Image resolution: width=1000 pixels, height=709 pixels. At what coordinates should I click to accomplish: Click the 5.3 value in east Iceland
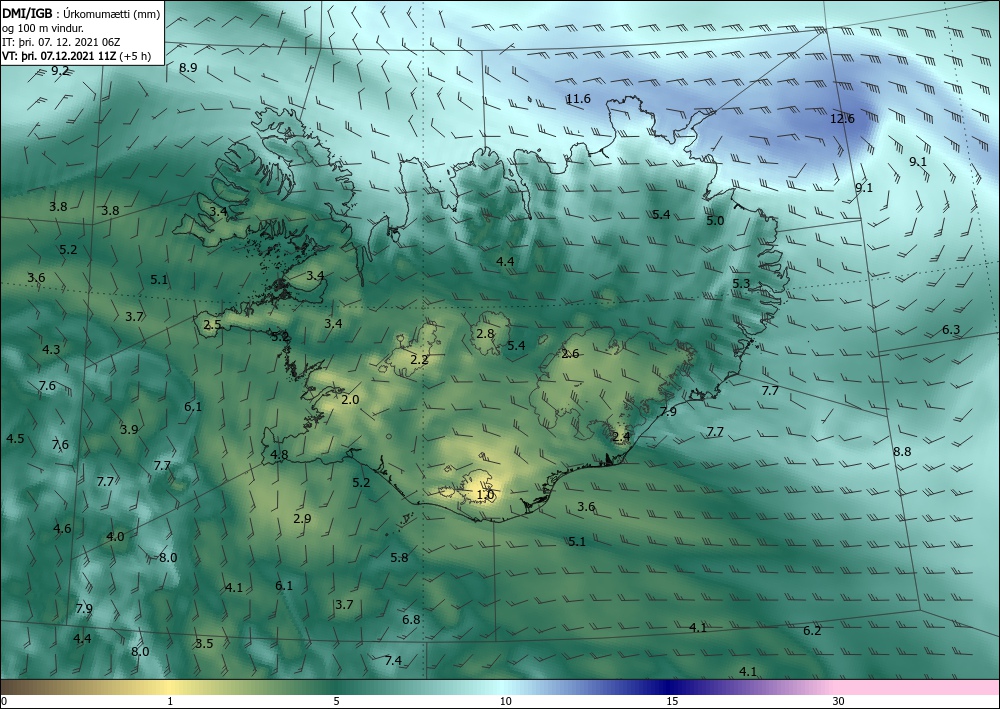[740, 284]
